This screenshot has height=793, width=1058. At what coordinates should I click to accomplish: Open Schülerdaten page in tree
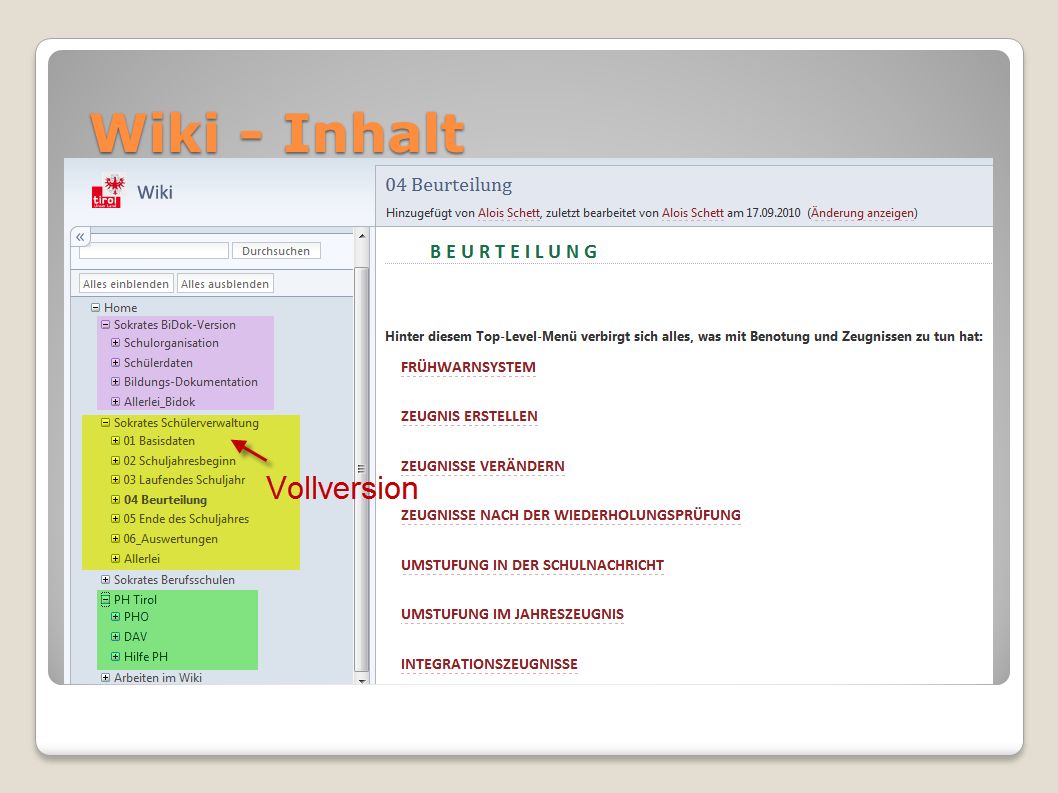click(158, 362)
